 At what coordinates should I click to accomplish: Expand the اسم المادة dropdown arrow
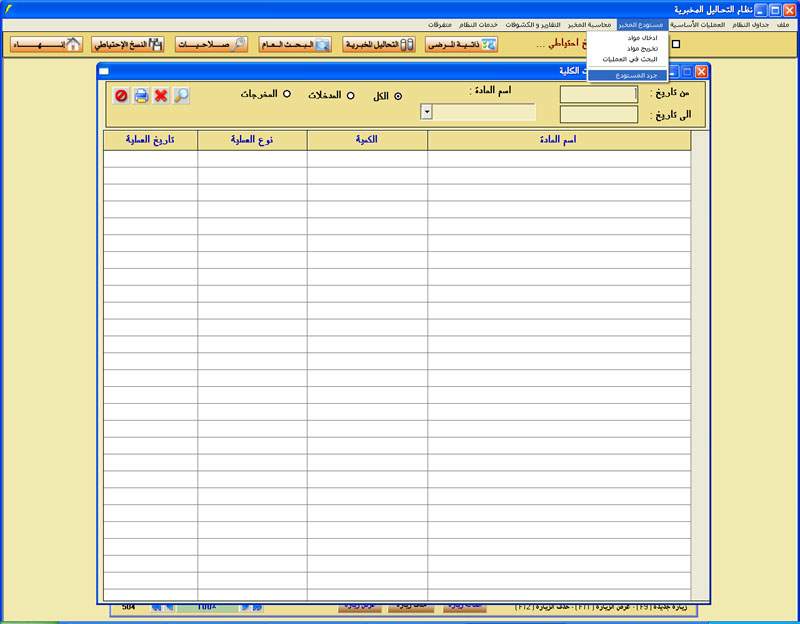427,112
